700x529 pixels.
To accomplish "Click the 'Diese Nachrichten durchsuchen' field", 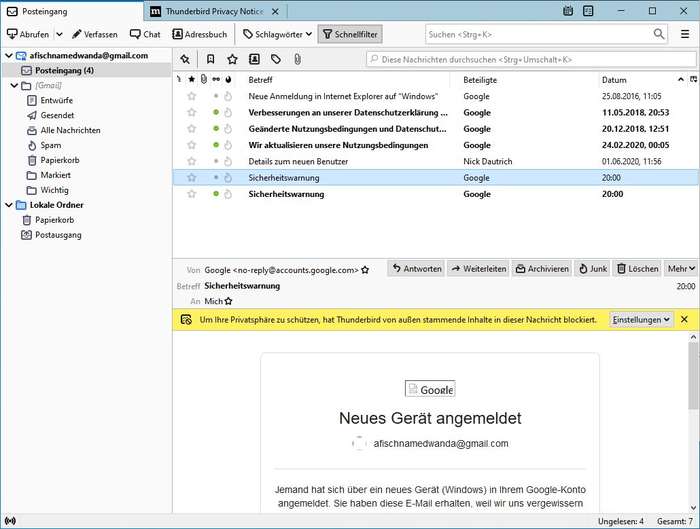I will 531,59.
